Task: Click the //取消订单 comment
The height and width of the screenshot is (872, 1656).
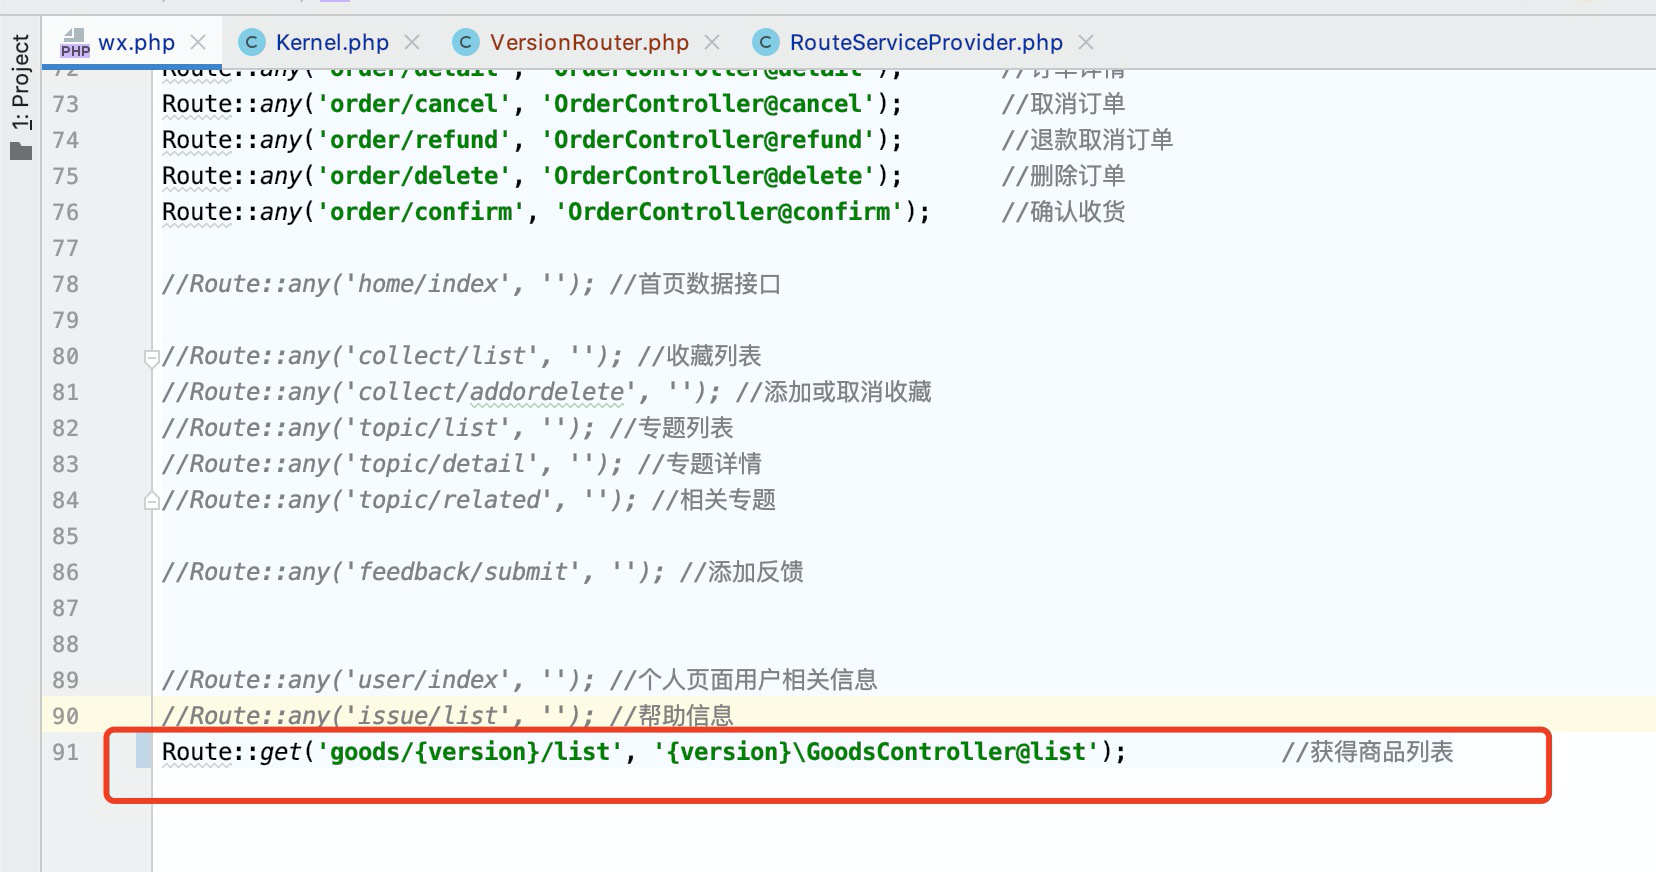Action: [1063, 104]
